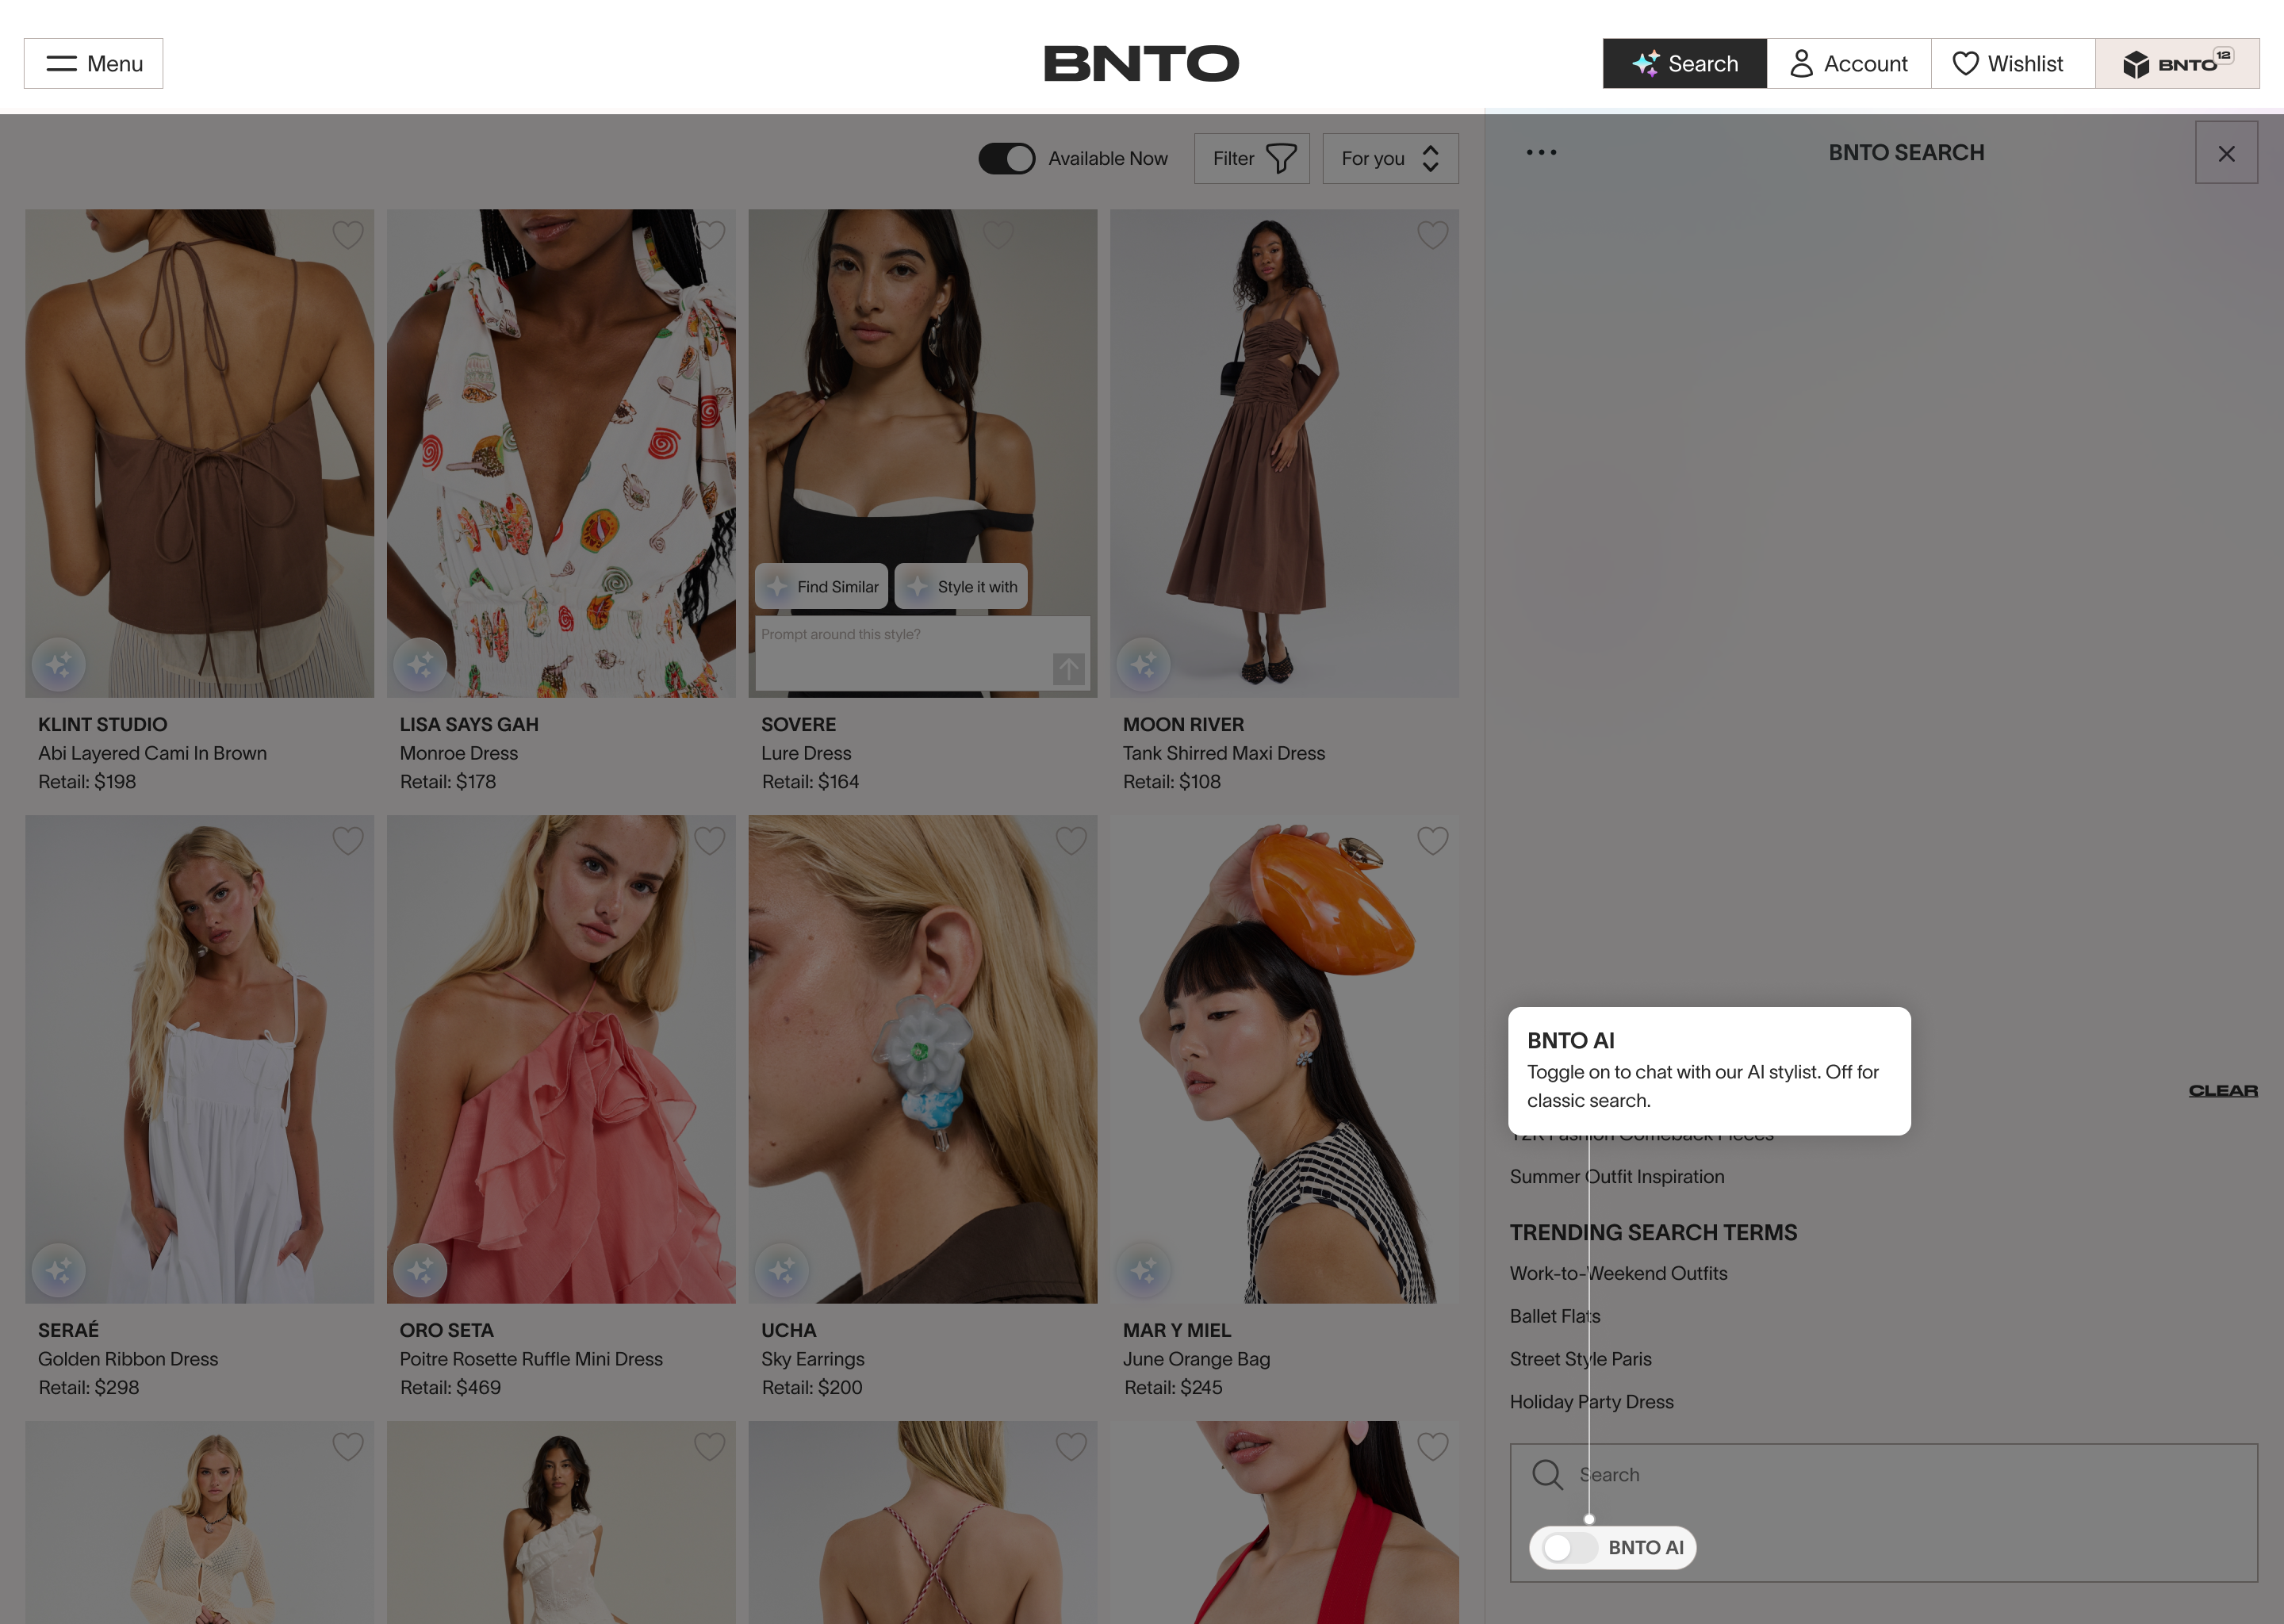Click the three-dots icon in BNTO Search panel
This screenshot has width=2284, height=1624.
coord(1541,153)
